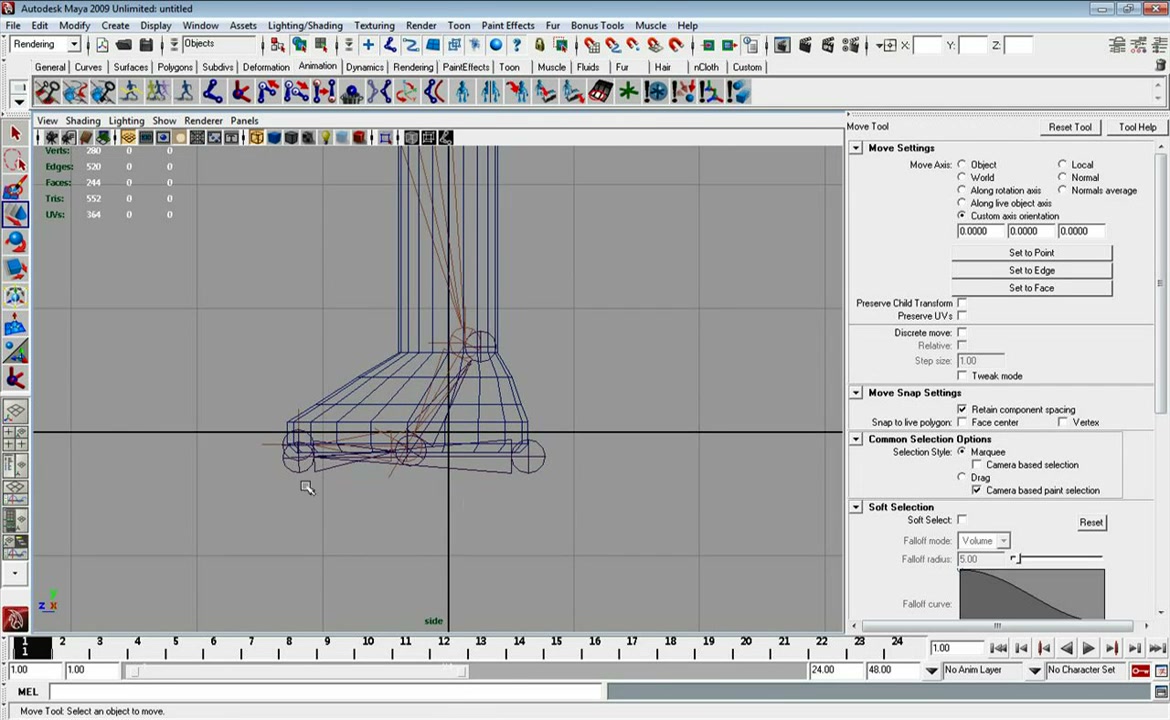Select the arrow Select tool in toolbox
Image resolution: width=1170 pixels, height=720 pixels.
tap(15, 134)
